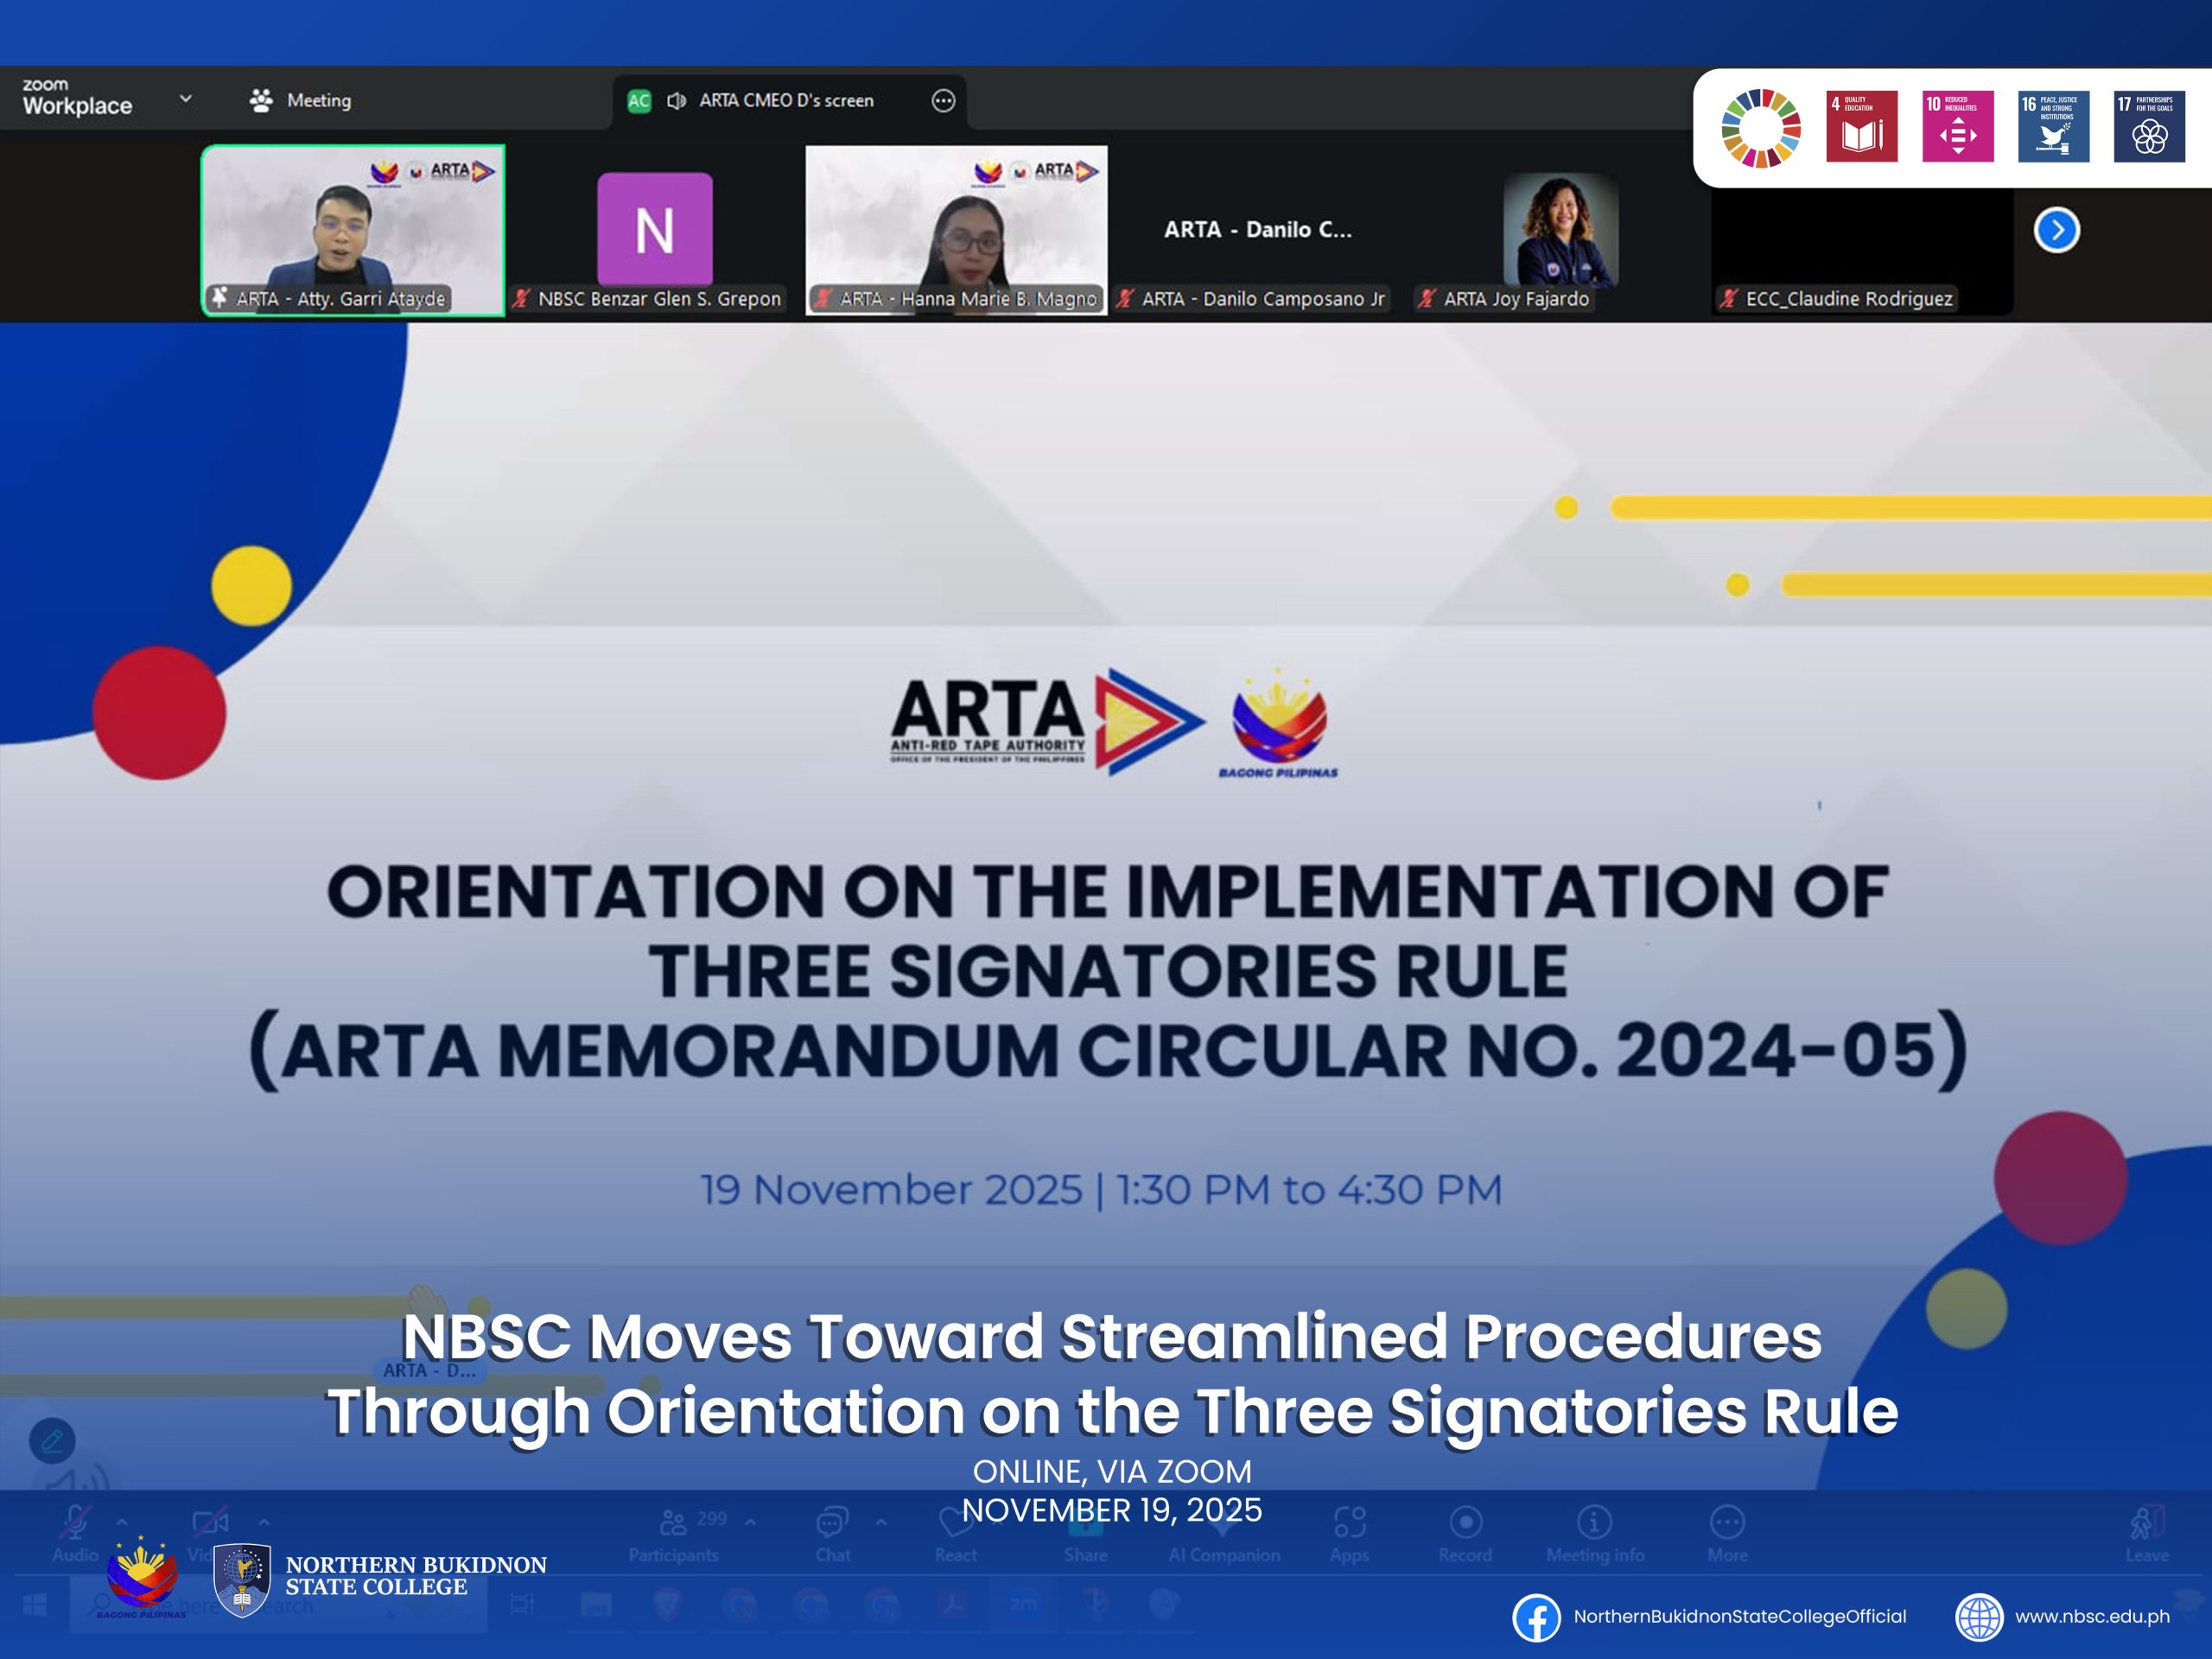Toggle the shared screen's speaker audio icon
Screen dimensions: 2212x1659
click(677, 101)
